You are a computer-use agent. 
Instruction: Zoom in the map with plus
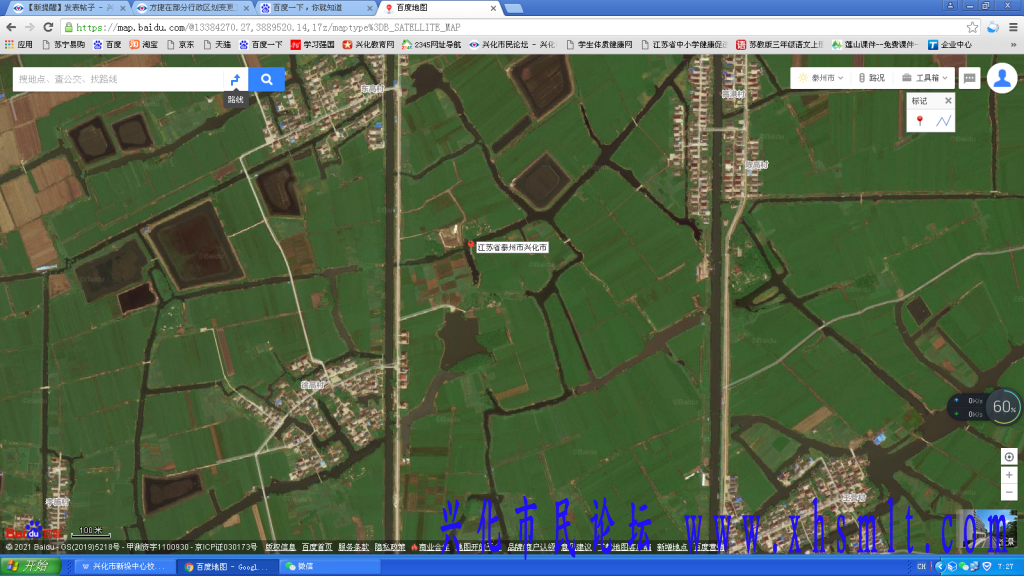click(x=1009, y=475)
